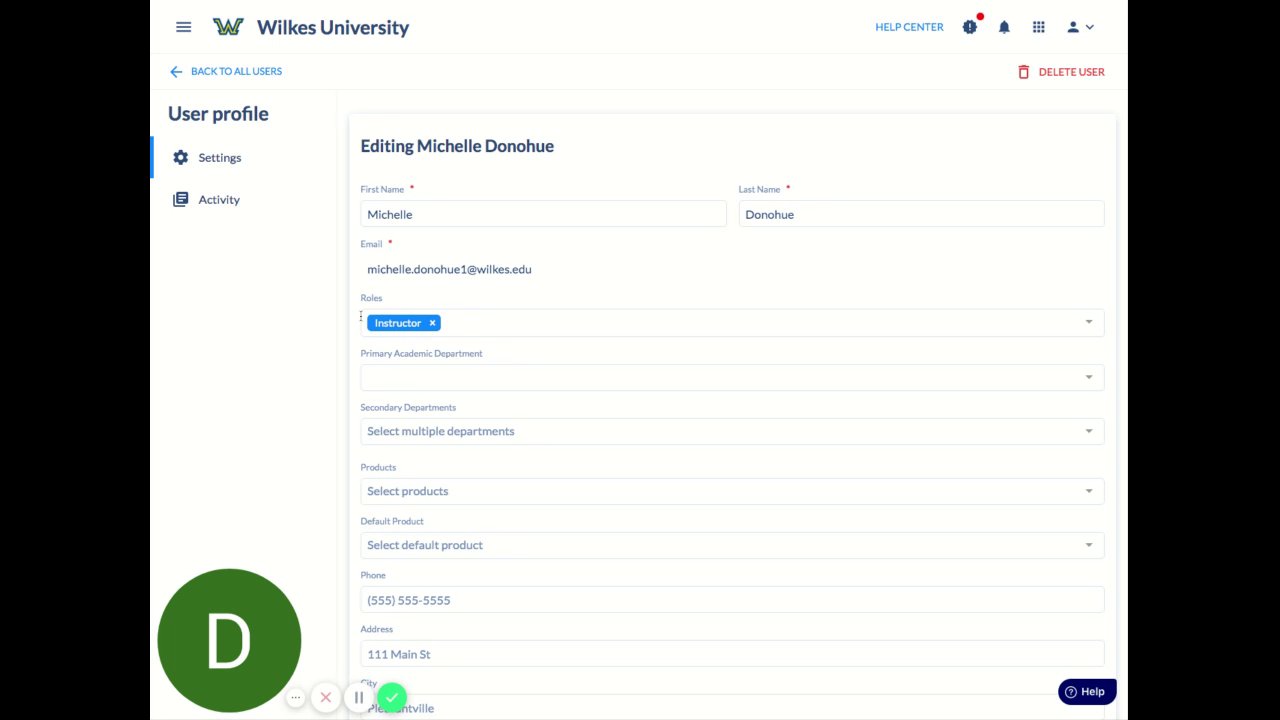
Task: Click the 'Editing Michelle Donohue' heading
Action: pos(457,146)
